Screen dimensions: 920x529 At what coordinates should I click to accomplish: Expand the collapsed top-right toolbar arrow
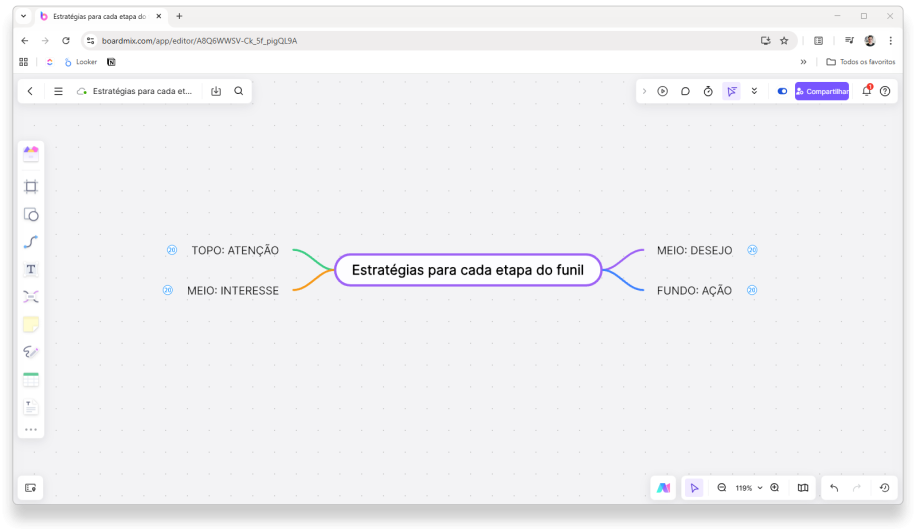click(644, 91)
